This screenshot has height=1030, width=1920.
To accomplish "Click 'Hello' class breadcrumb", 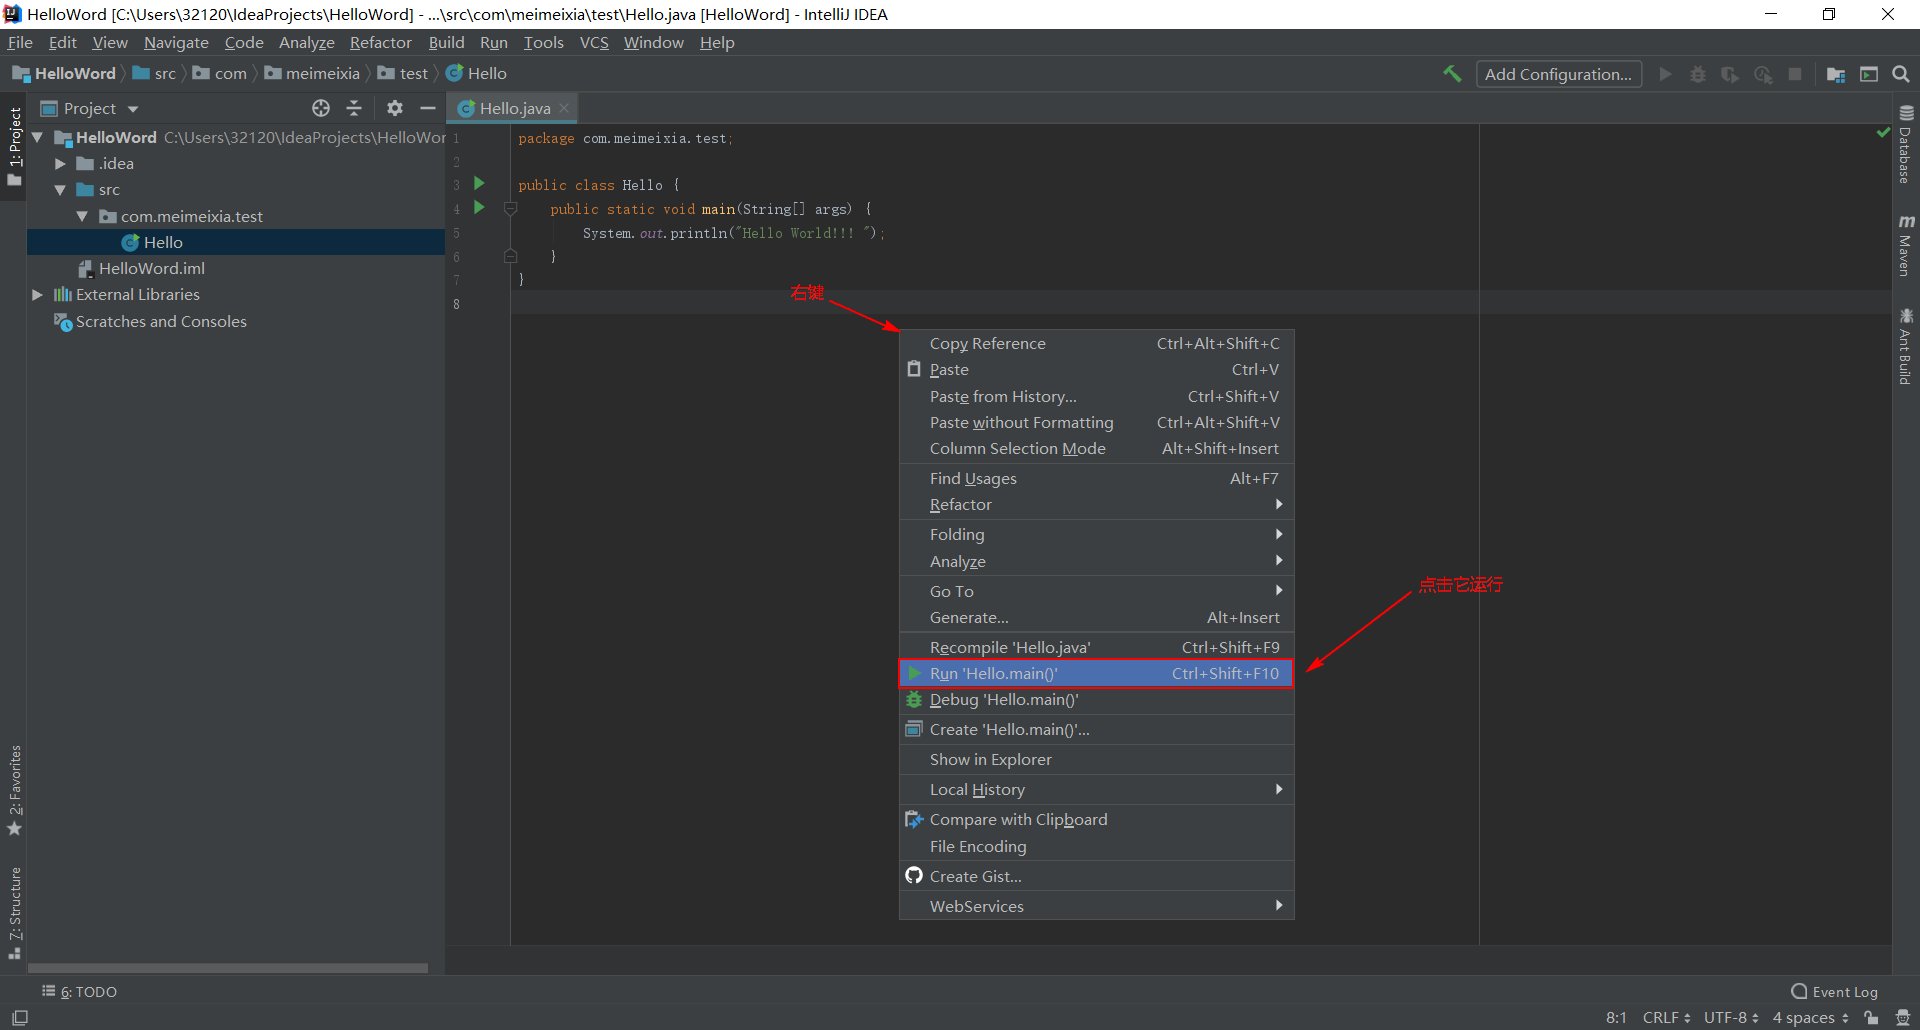I will click(x=476, y=73).
